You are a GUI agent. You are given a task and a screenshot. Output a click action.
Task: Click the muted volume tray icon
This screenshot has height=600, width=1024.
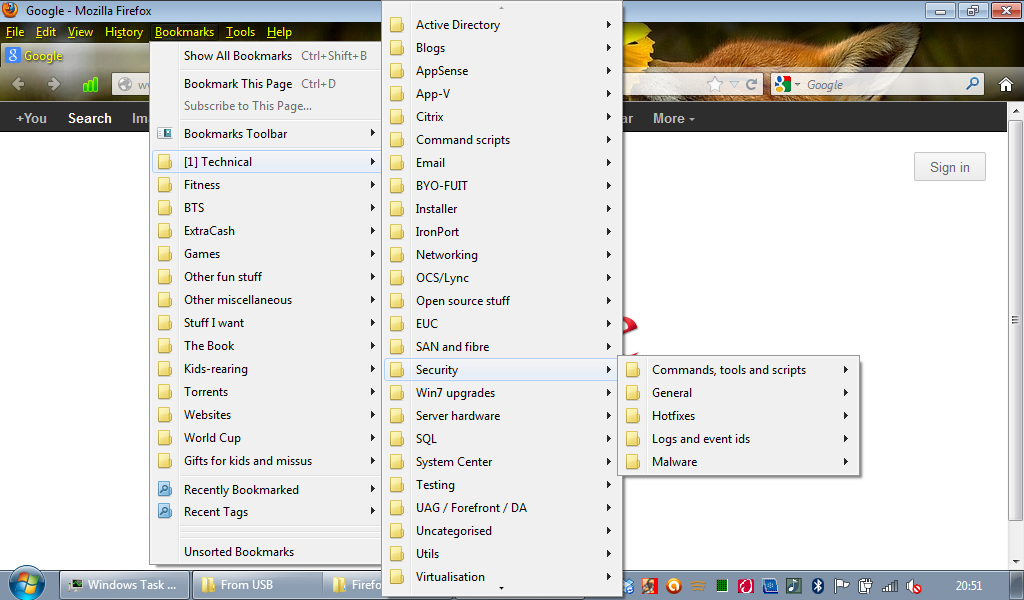point(914,586)
